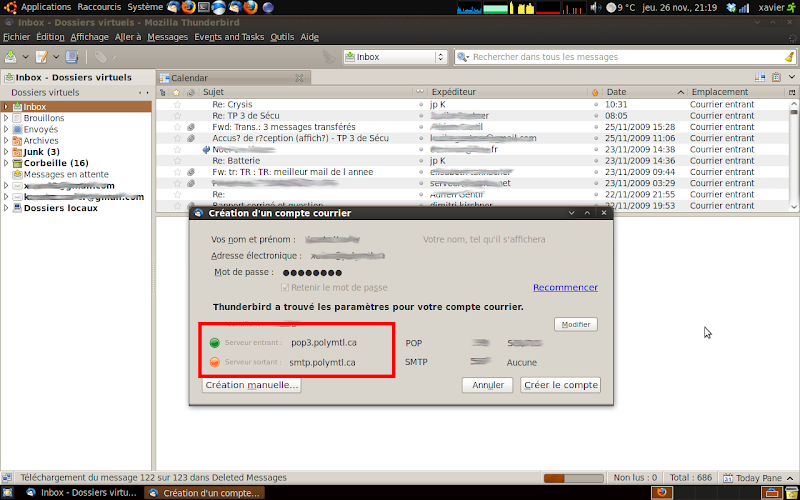Sort by the Date column header
Image resolution: width=800 pixels, height=500 pixels.
point(644,92)
